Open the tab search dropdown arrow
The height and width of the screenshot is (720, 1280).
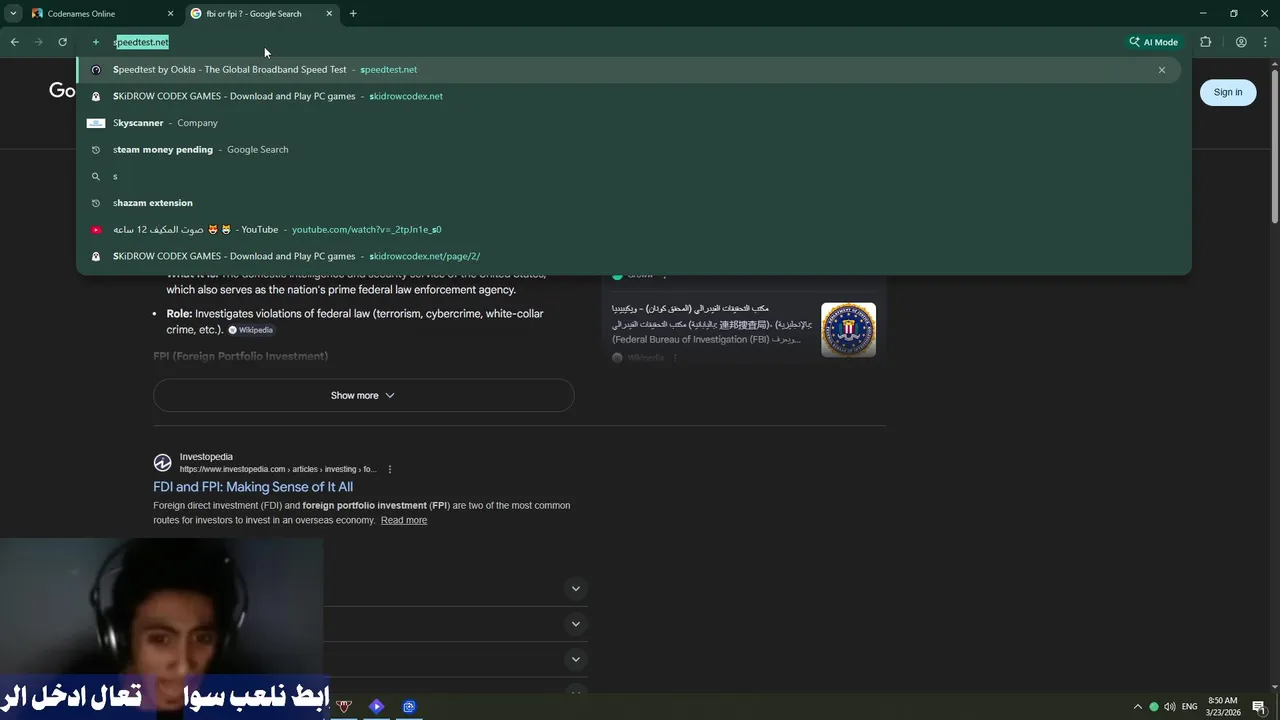pos(13,14)
